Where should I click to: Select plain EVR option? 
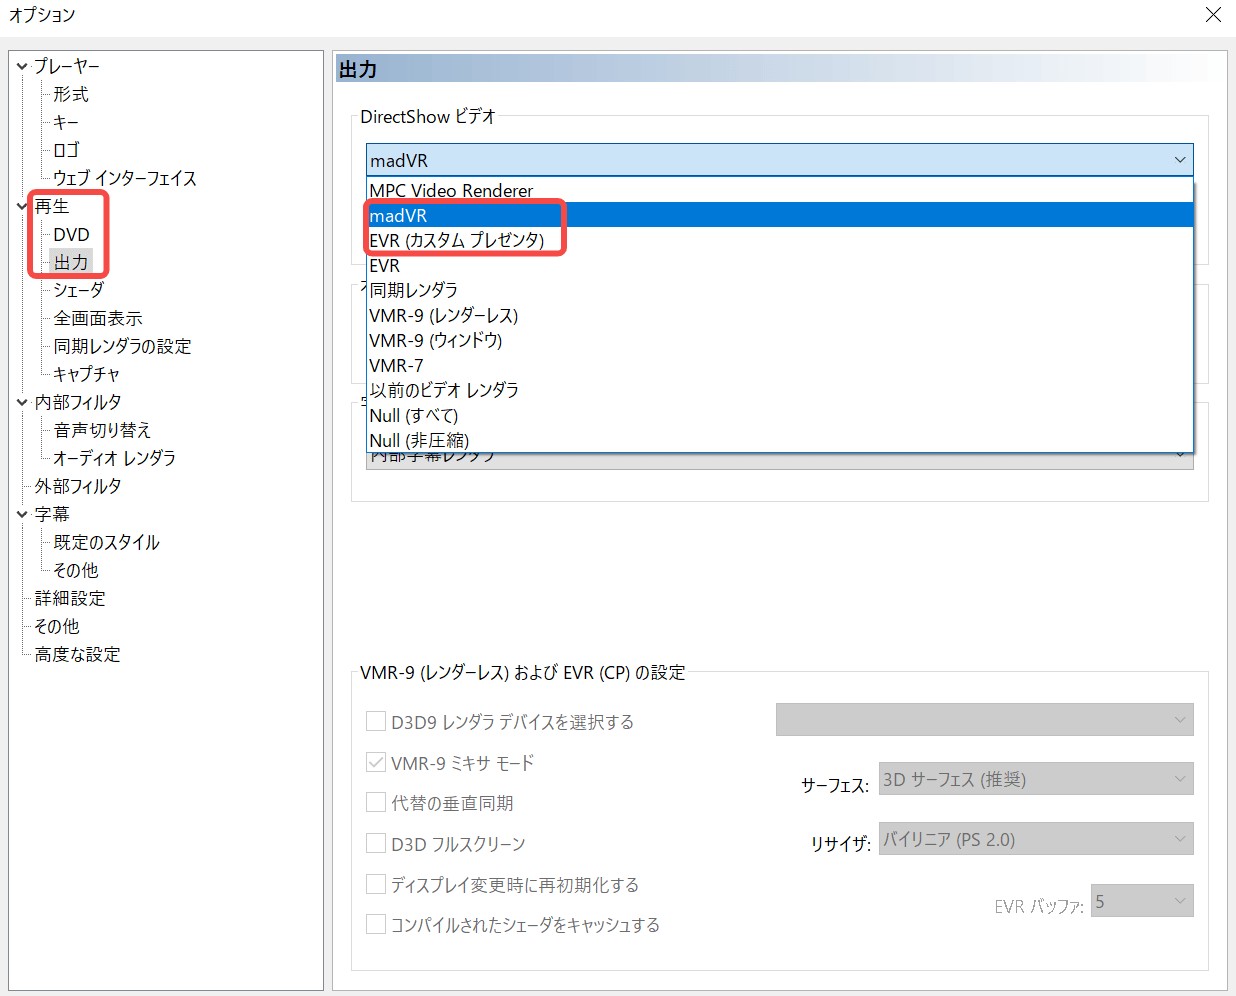pos(780,265)
